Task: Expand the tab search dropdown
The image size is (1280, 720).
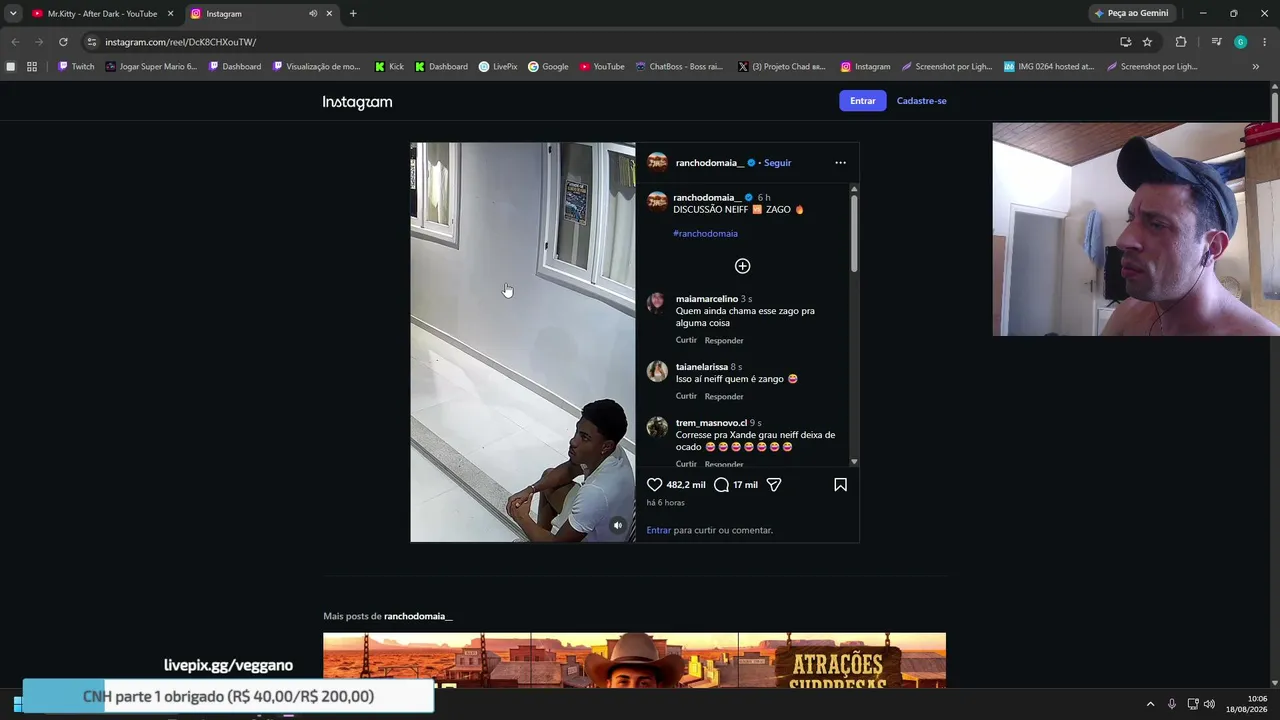Action: coord(13,14)
